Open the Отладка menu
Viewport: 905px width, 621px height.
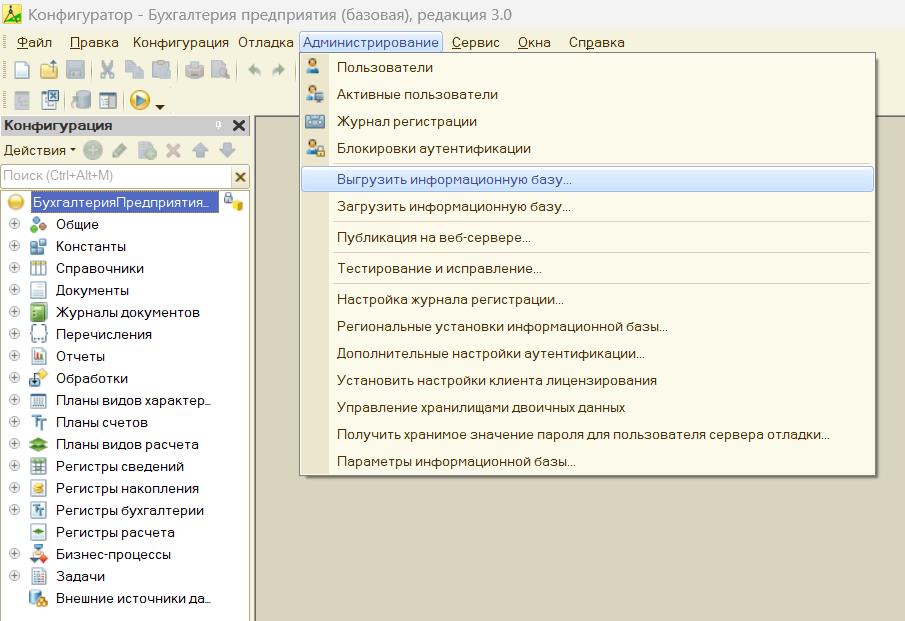pyautogui.click(x=265, y=43)
